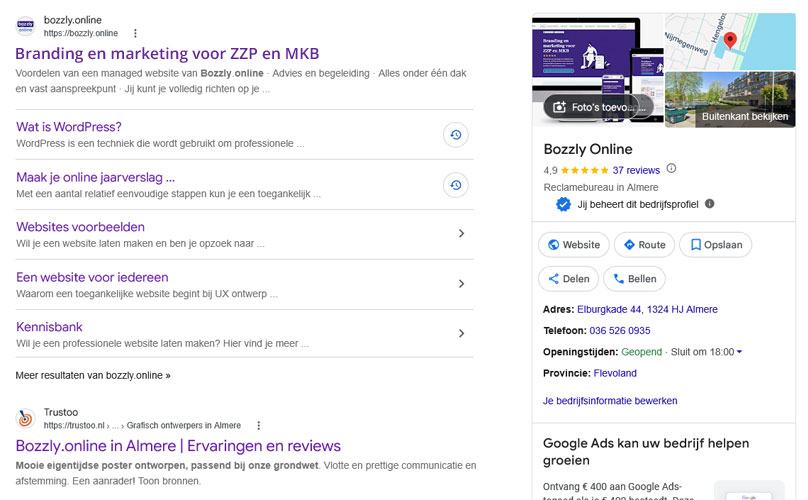The image size is (808, 500).
Task: Click Google Ads kan uw bedrijf helpen heading
Action: tap(646, 452)
